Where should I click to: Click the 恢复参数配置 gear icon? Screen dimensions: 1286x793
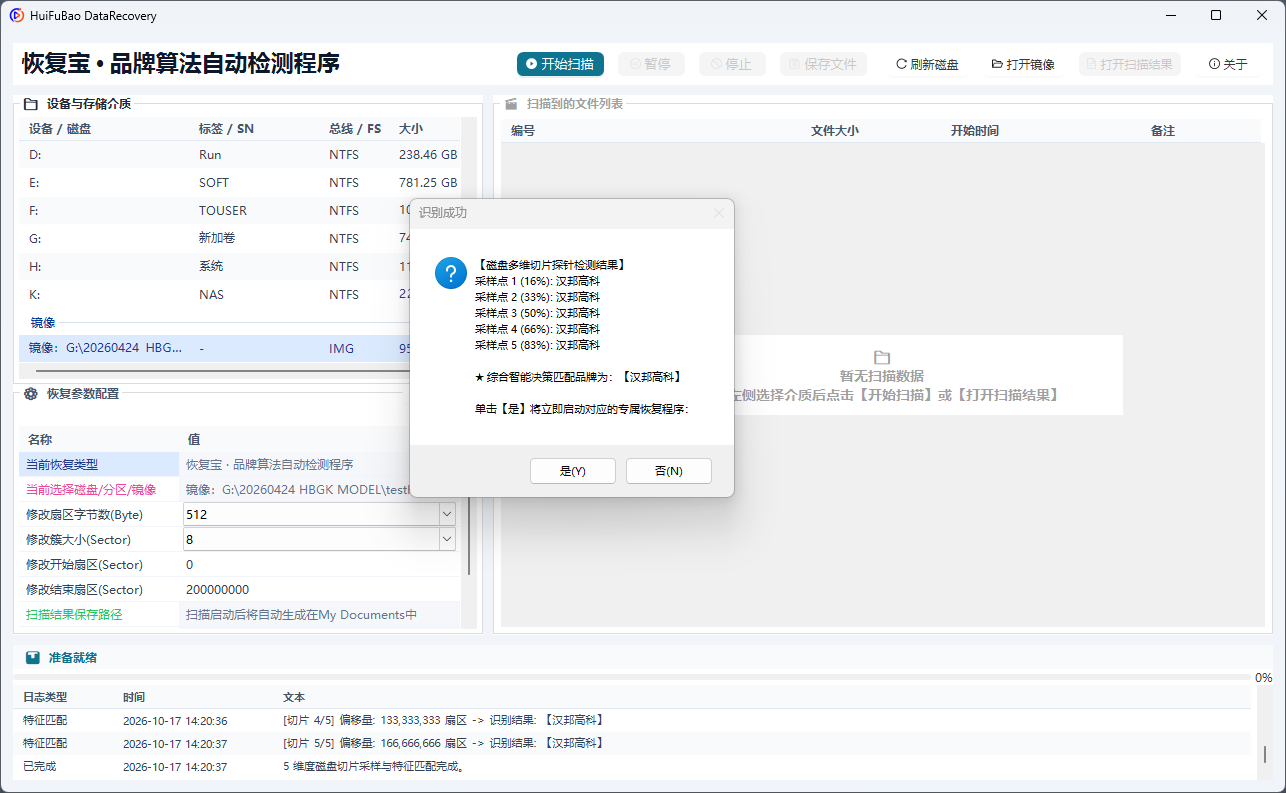(x=31, y=394)
